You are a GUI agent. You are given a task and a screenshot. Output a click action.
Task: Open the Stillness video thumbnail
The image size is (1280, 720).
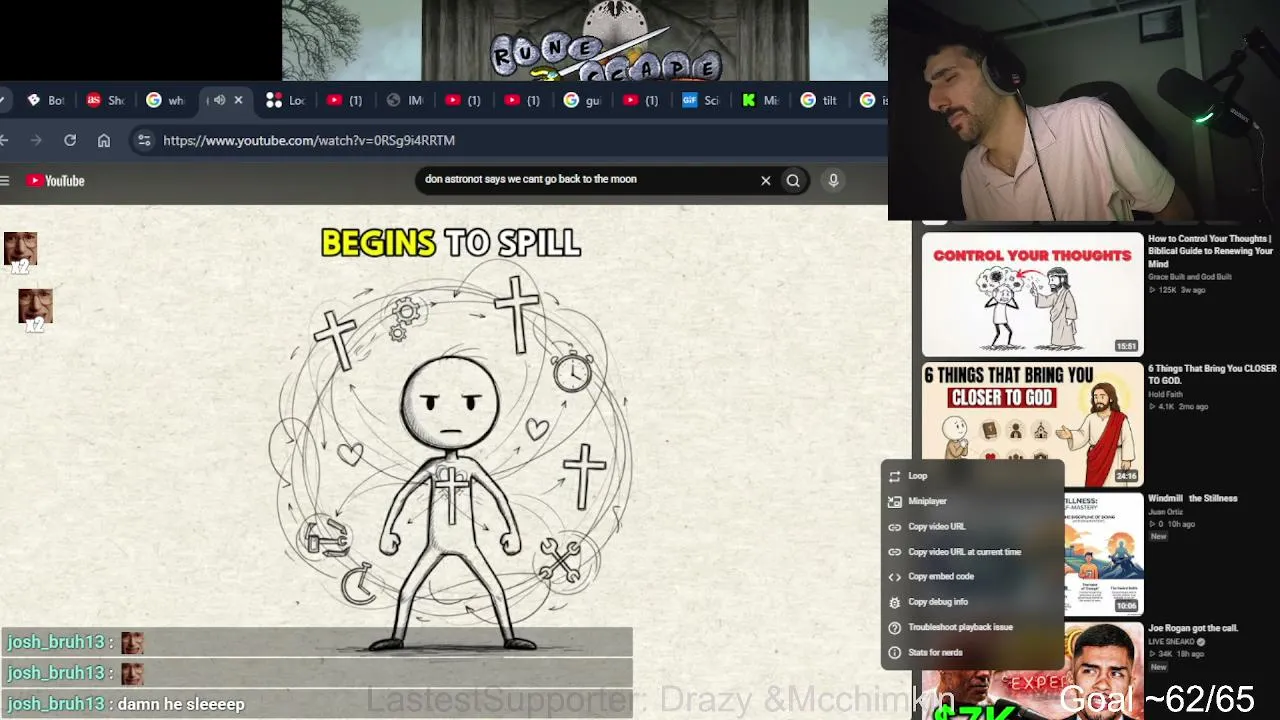(1103, 553)
